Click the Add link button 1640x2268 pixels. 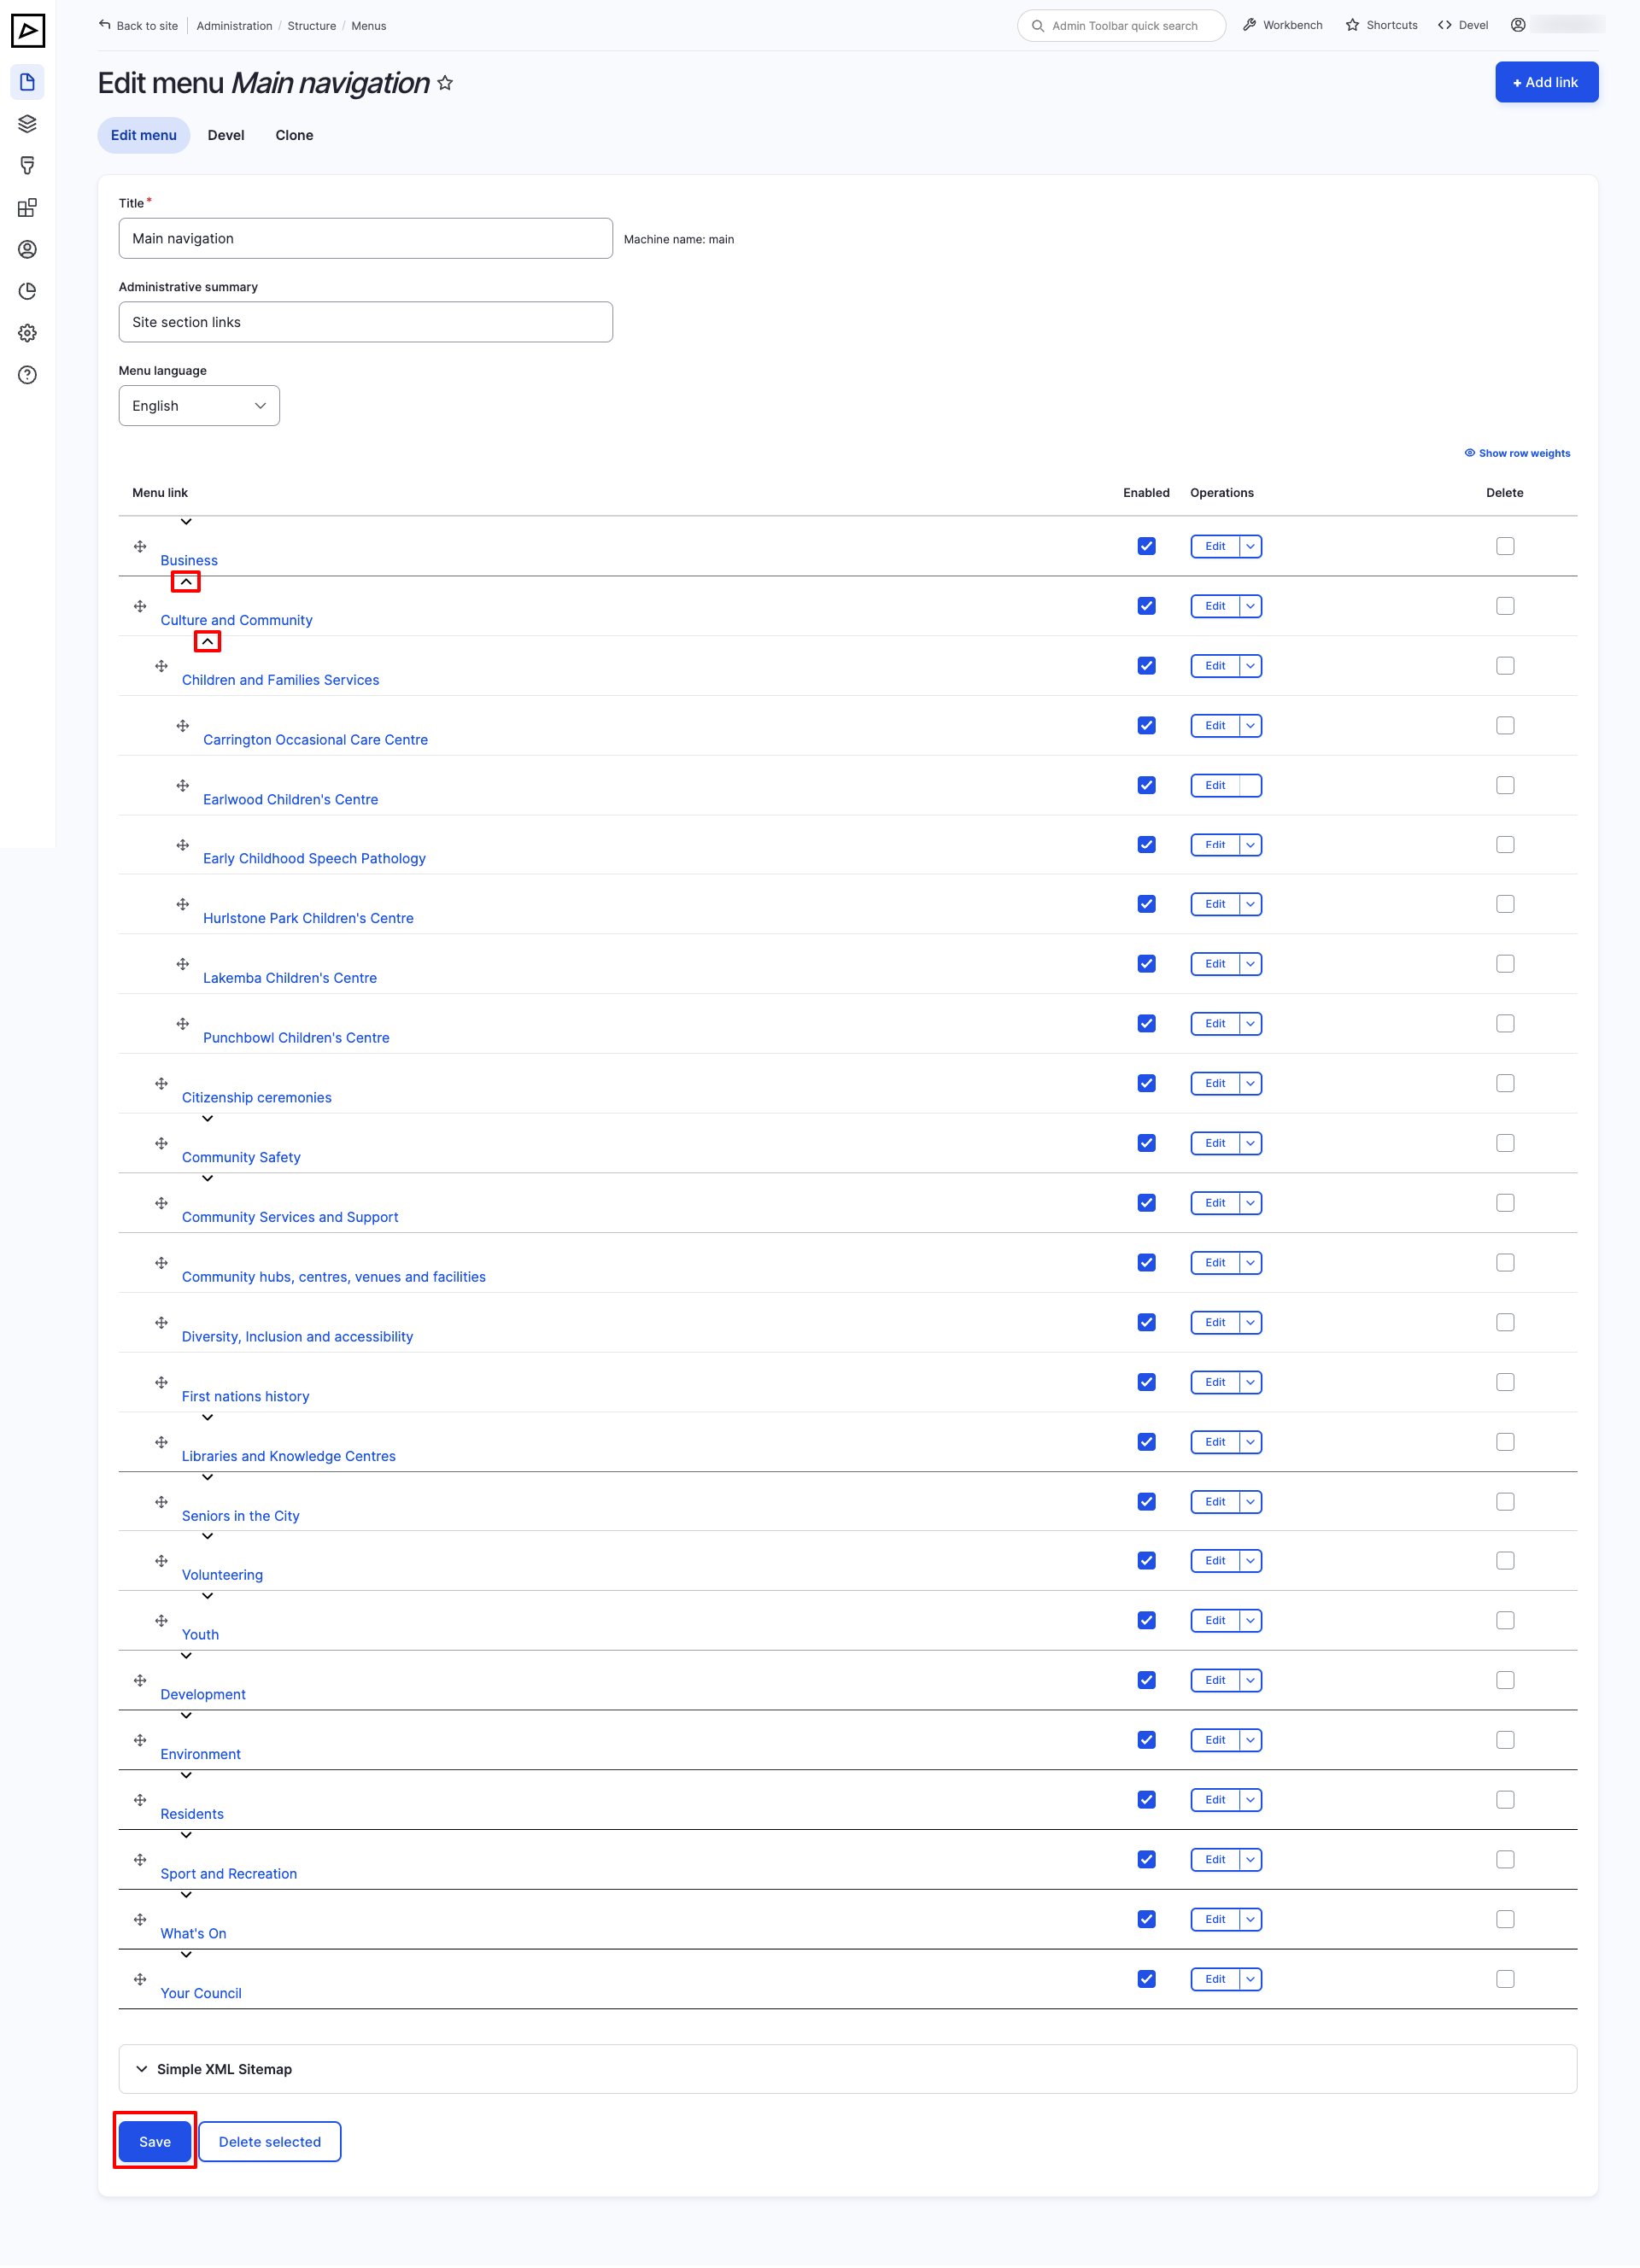[x=1545, y=82]
